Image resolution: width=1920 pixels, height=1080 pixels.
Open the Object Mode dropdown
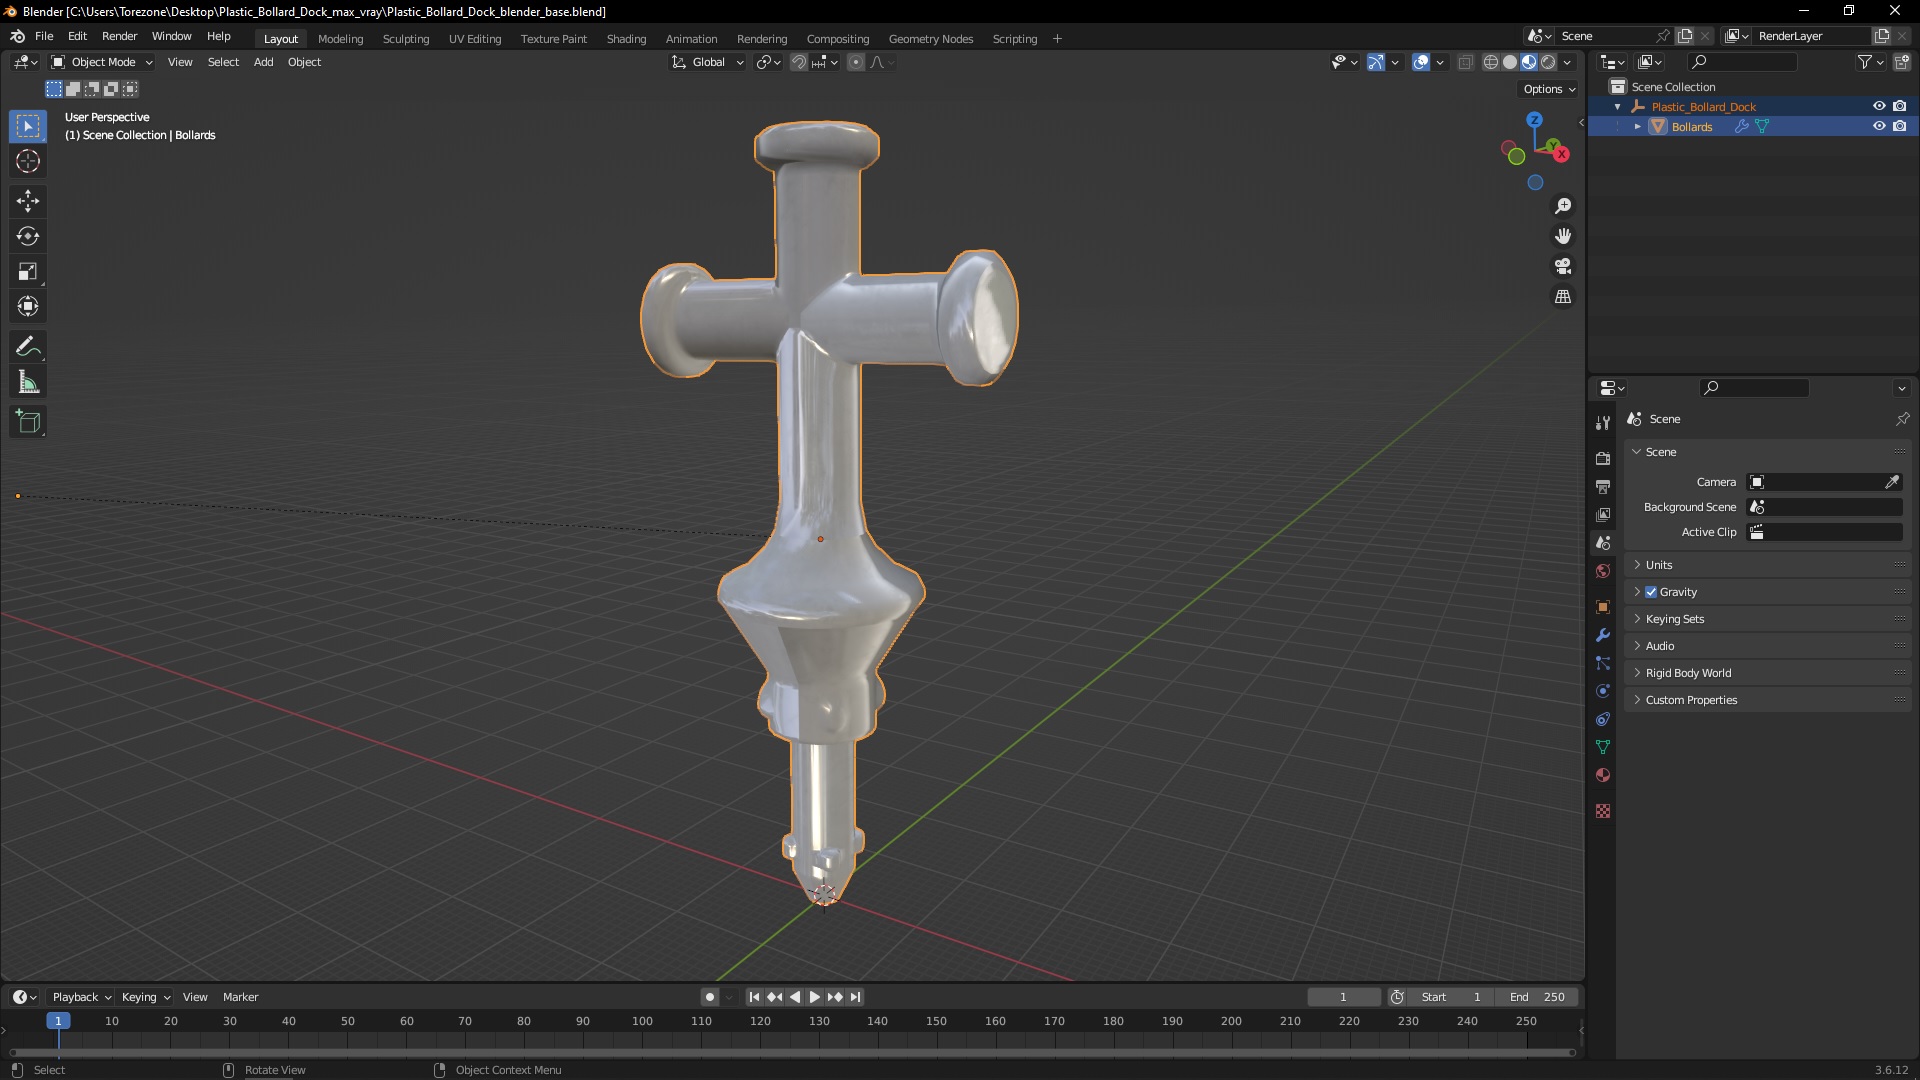(102, 62)
